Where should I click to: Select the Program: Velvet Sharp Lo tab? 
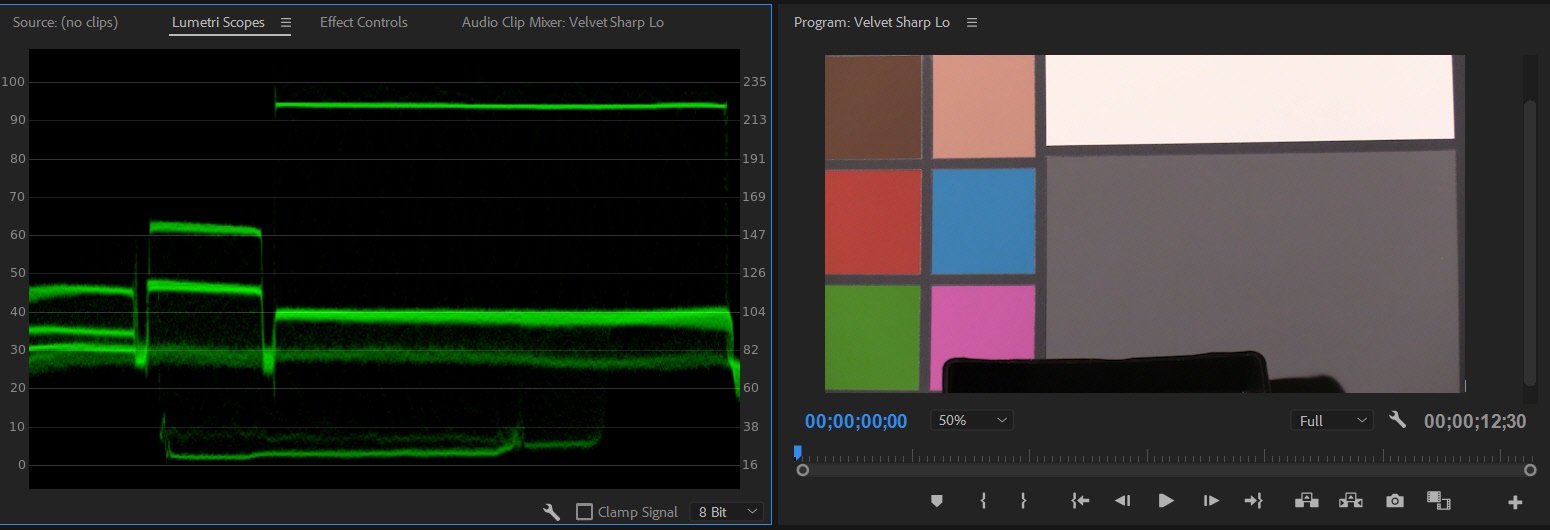[872, 22]
